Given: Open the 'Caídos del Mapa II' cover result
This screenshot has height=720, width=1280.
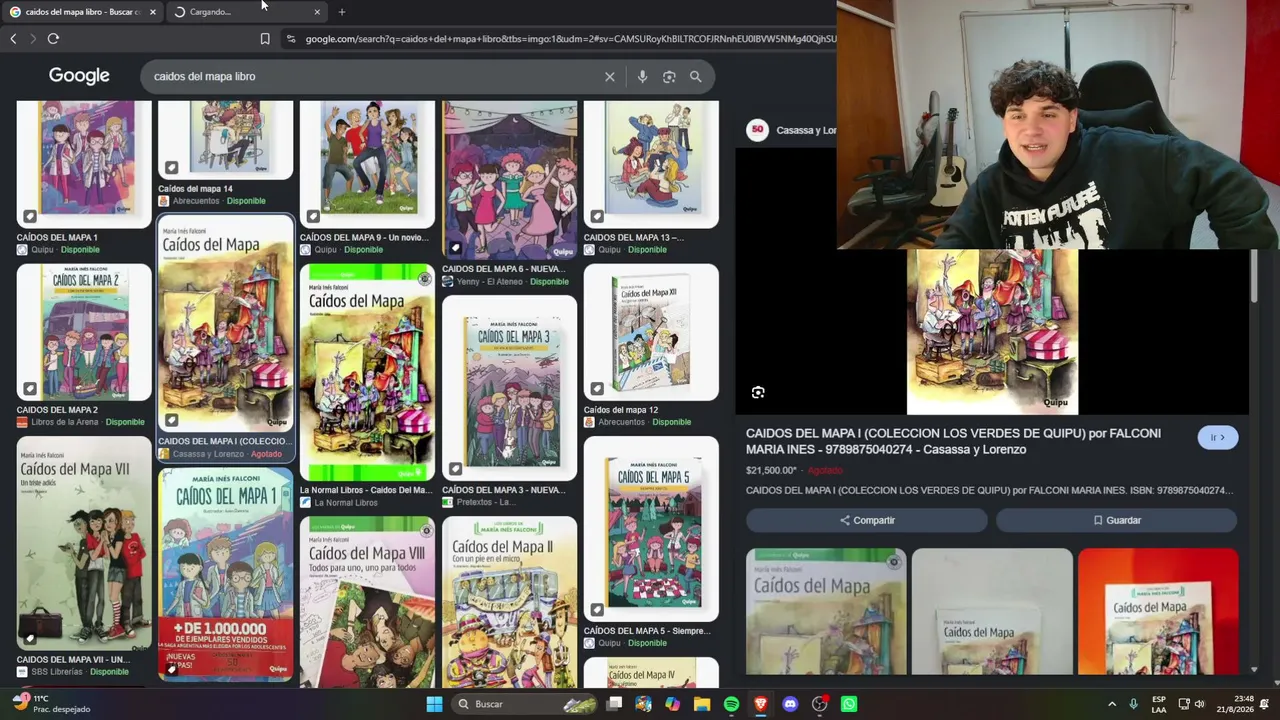Looking at the screenshot, I should [x=510, y=601].
